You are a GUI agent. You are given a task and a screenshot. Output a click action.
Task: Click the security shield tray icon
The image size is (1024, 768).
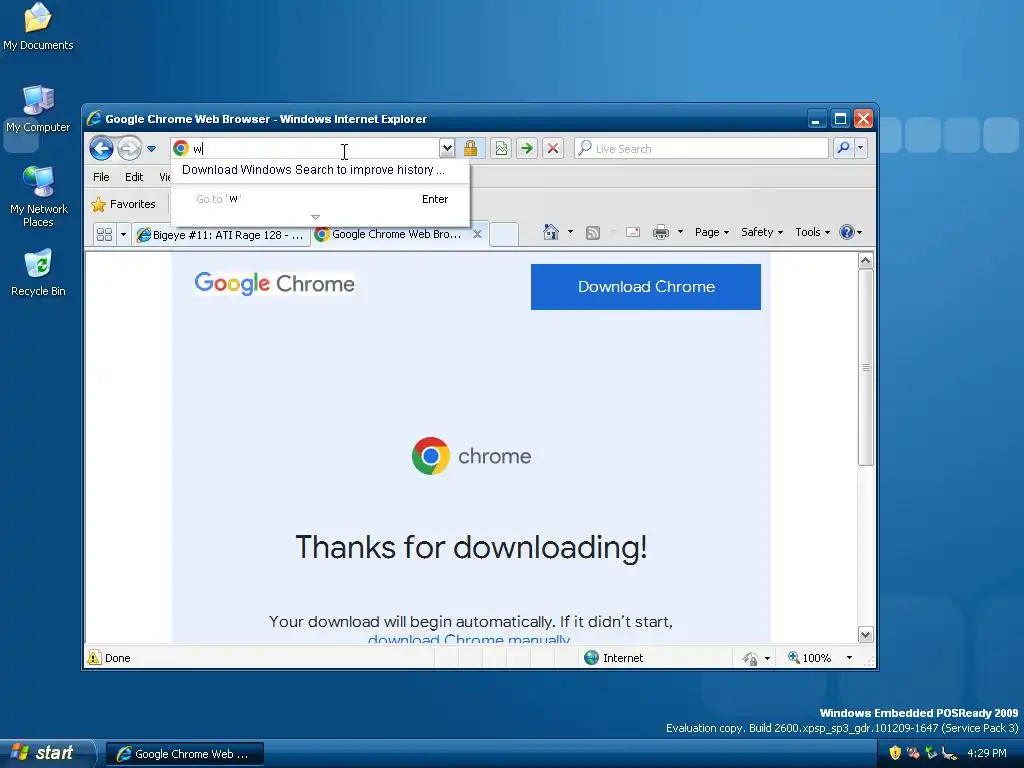(x=895, y=753)
